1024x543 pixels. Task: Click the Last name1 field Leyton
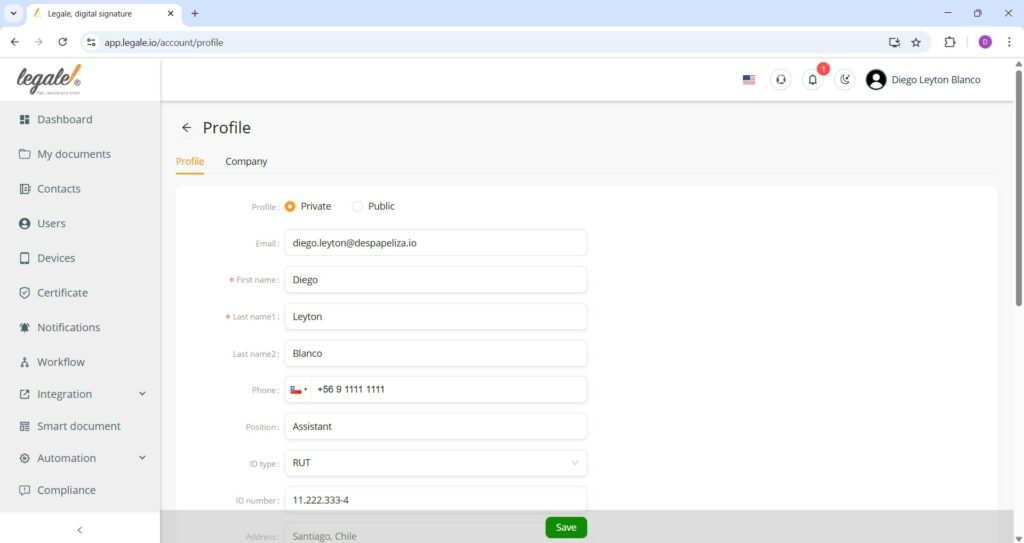coord(436,316)
